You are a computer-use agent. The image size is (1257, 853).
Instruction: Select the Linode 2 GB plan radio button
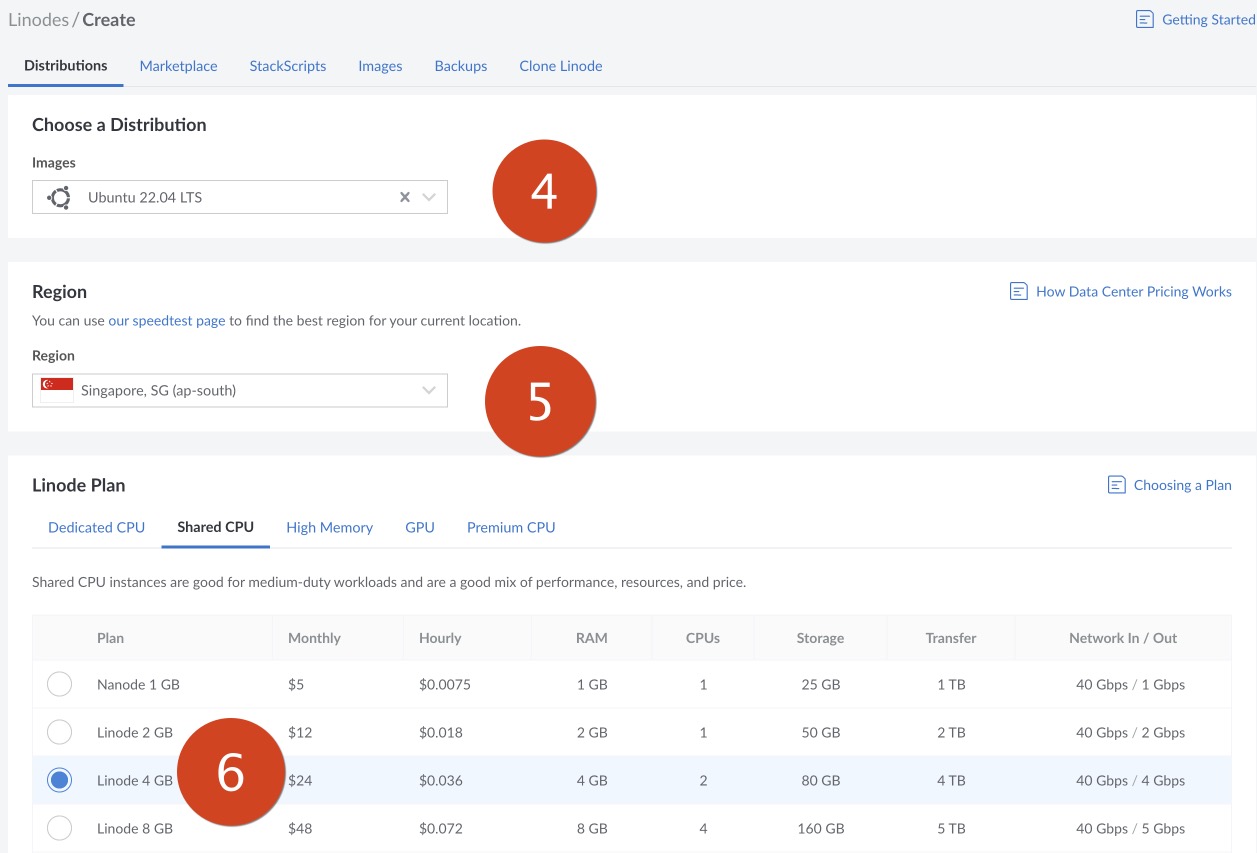(60, 732)
